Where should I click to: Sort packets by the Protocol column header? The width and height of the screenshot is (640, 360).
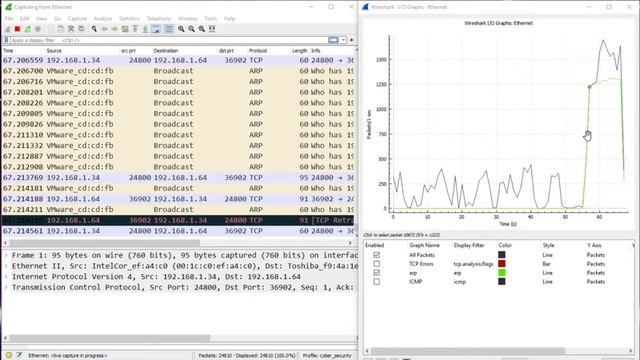tap(258, 51)
